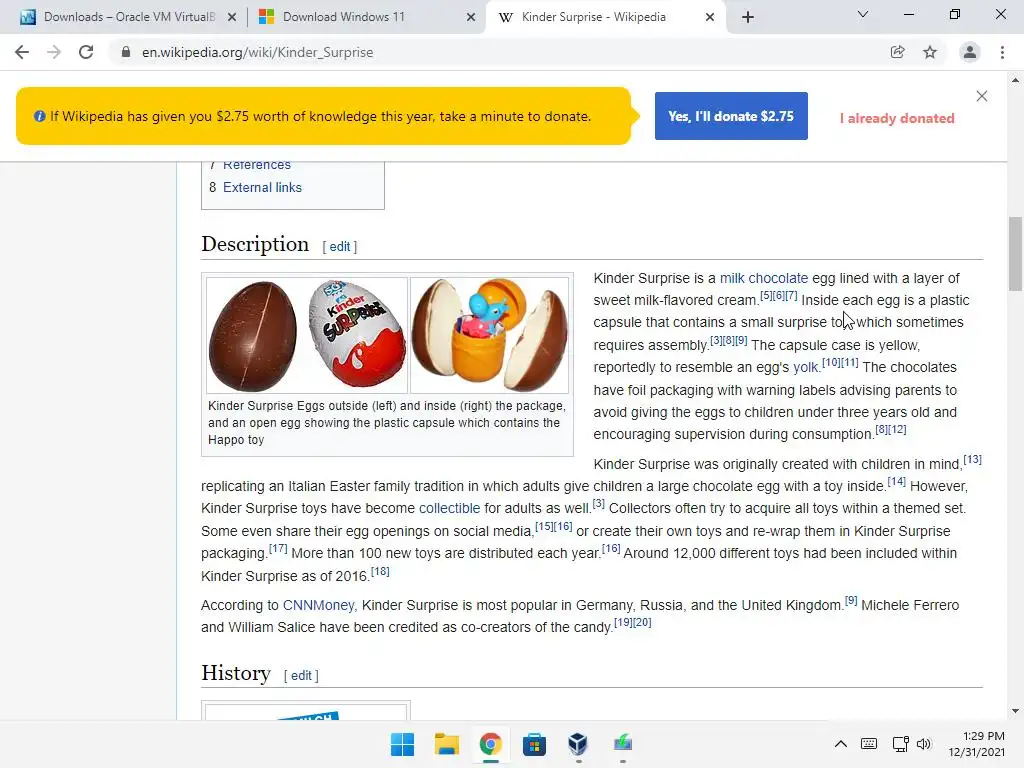Close the Kinder Surprise Wikipedia tab

click(x=710, y=17)
